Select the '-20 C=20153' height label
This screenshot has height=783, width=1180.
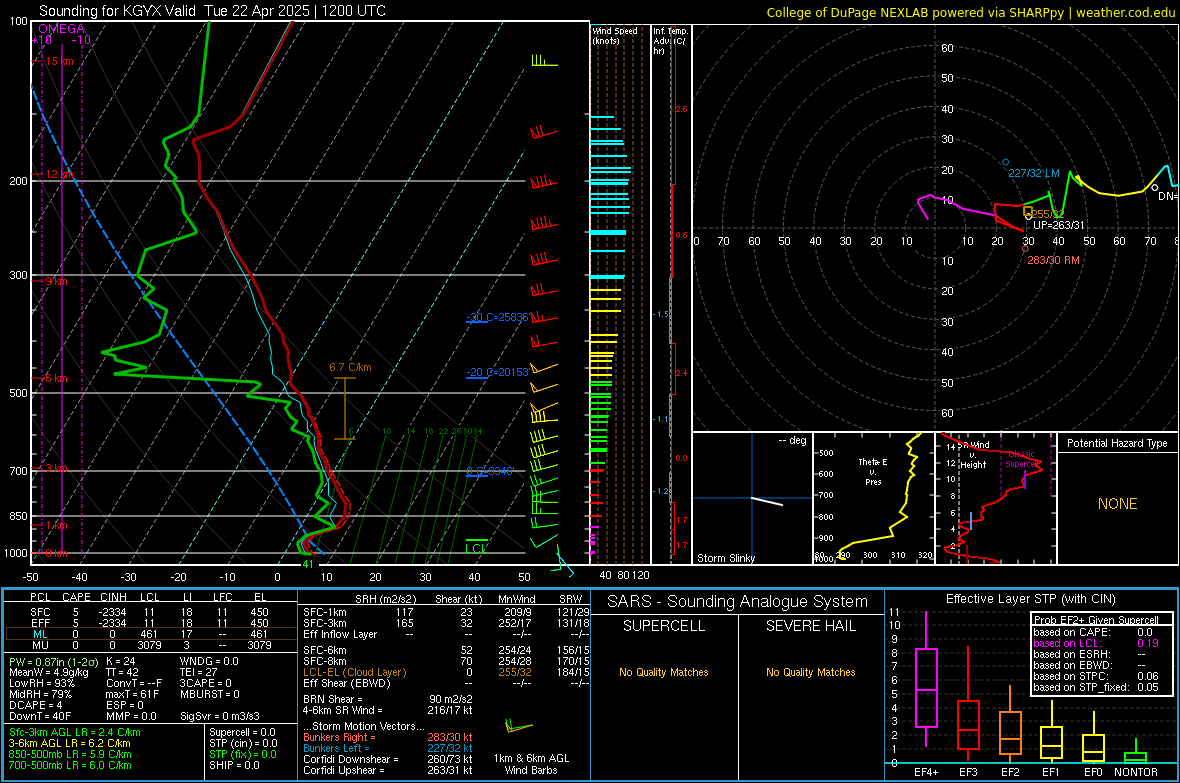[497, 372]
